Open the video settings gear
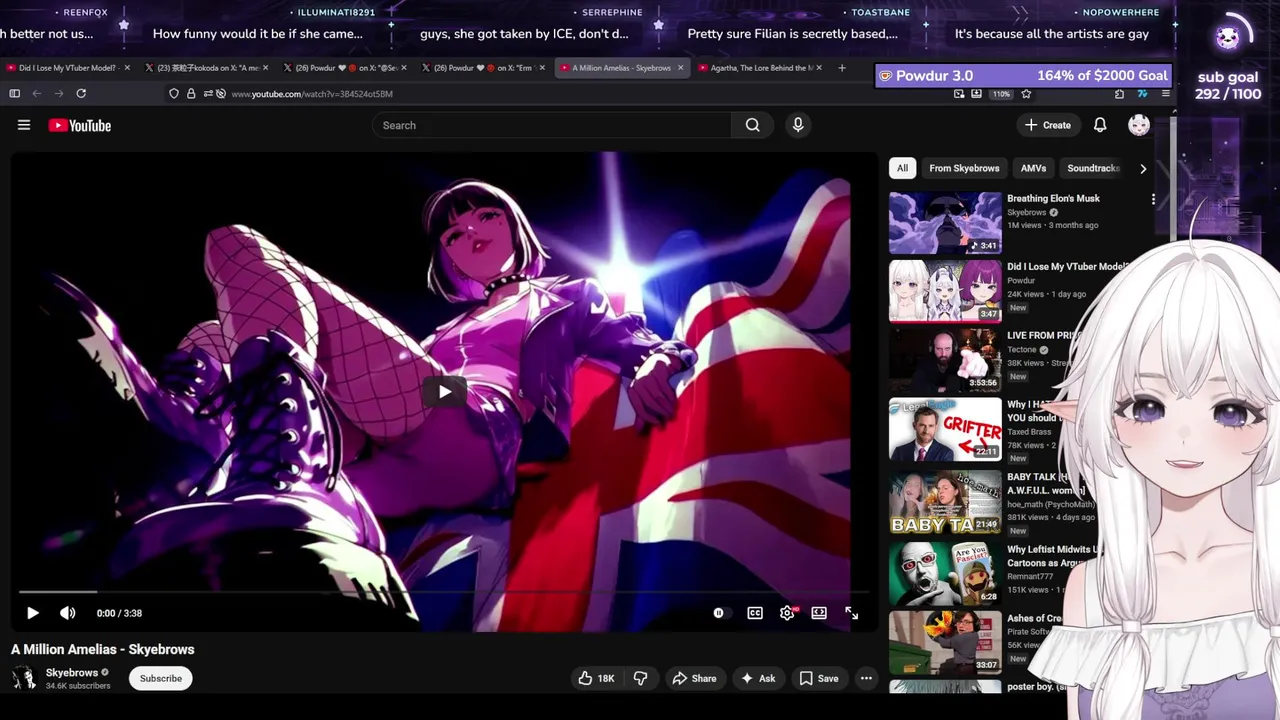The width and height of the screenshot is (1280, 720). 787,613
